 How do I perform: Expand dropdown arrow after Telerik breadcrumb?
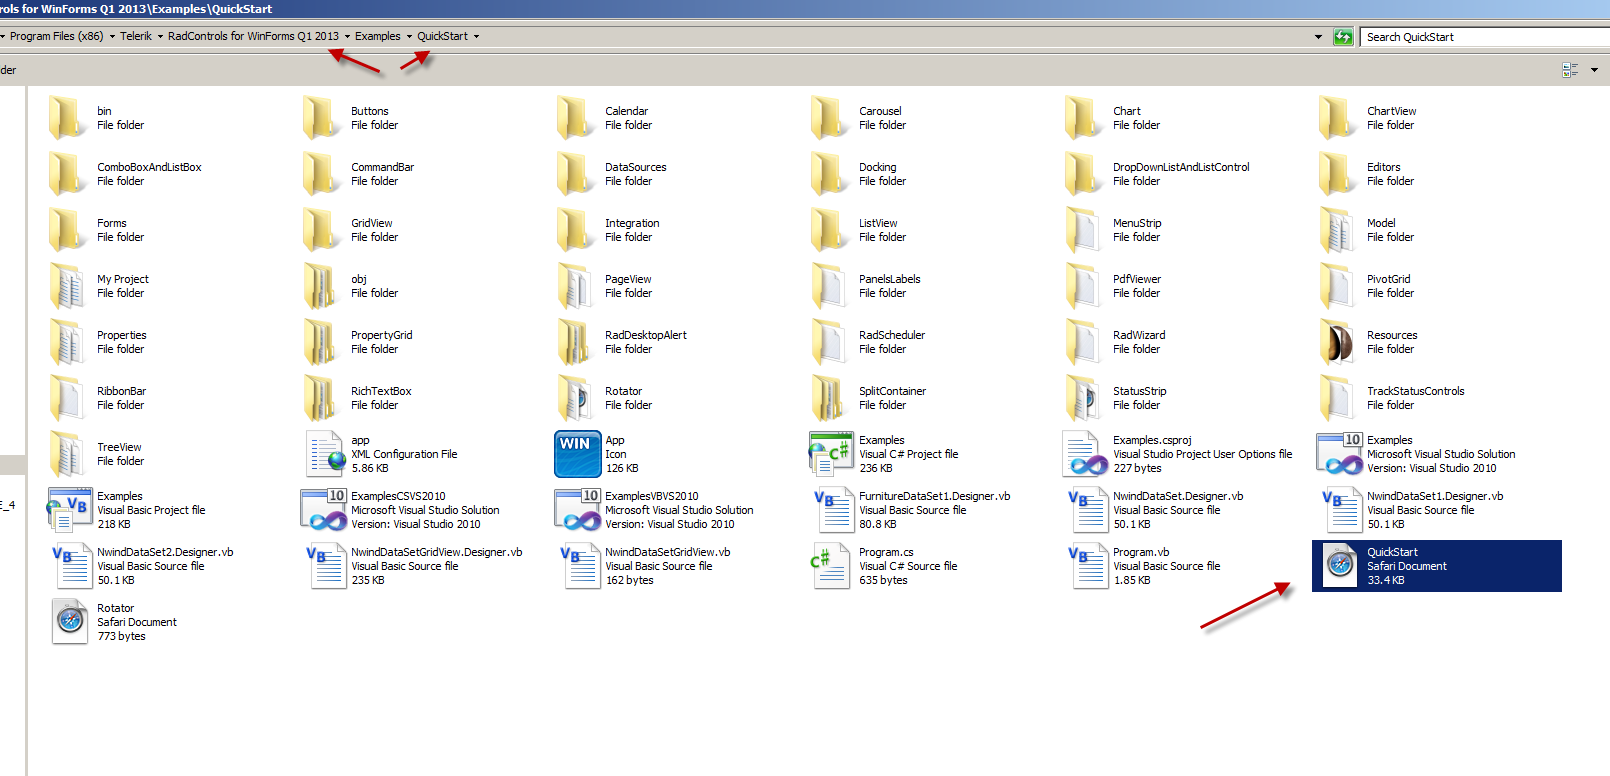pos(160,37)
